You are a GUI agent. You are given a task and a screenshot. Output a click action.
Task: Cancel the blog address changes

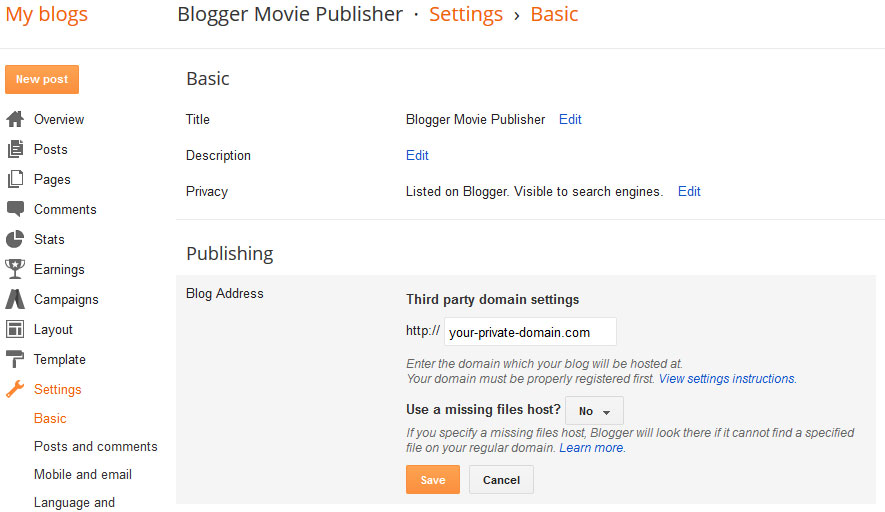click(501, 480)
